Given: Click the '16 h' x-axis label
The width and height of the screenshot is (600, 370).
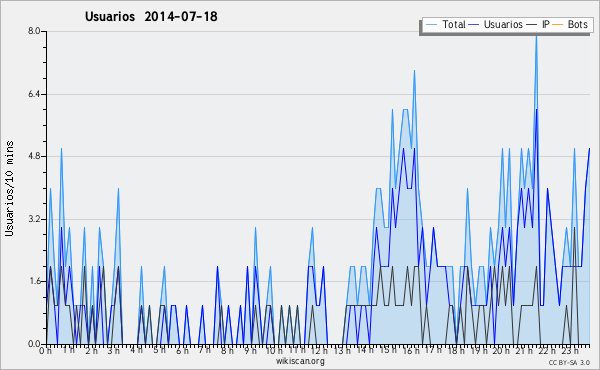Looking at the screenshot, I should [411, 350].
